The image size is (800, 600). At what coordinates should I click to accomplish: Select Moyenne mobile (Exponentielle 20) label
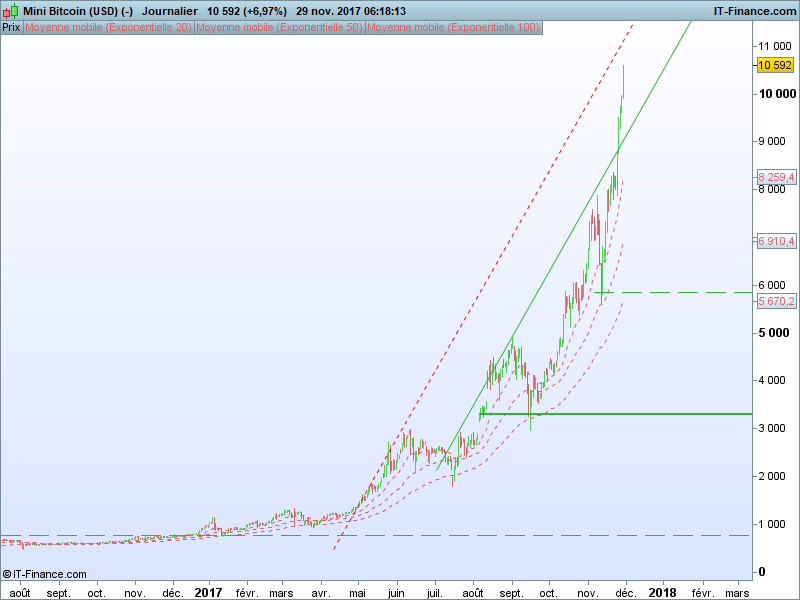tap(109, 27)
